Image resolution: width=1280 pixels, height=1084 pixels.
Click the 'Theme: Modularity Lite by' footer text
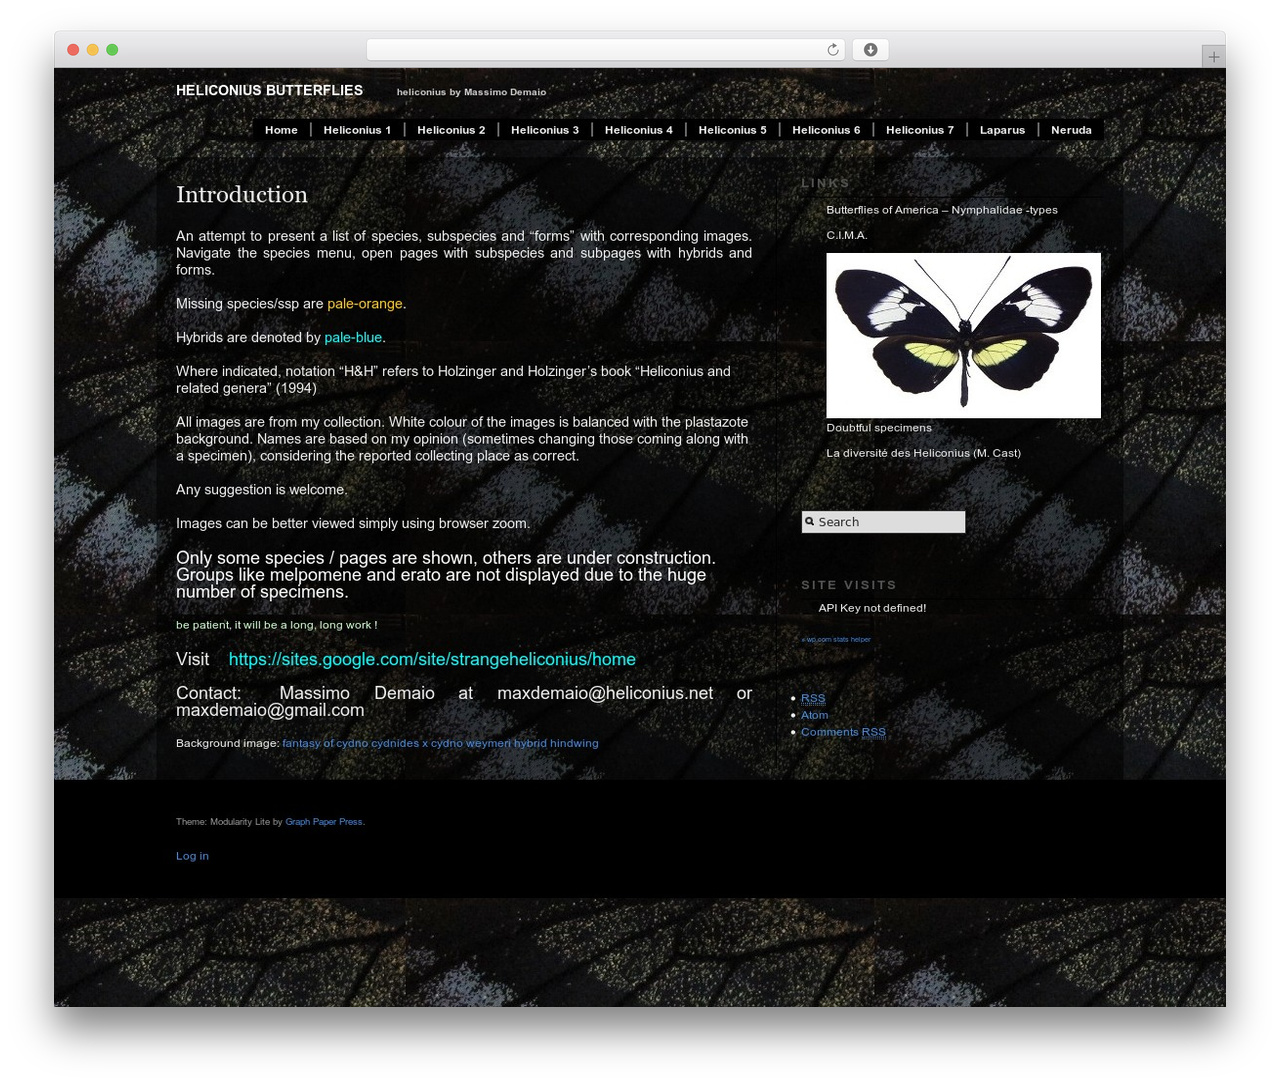click(229, 822)
